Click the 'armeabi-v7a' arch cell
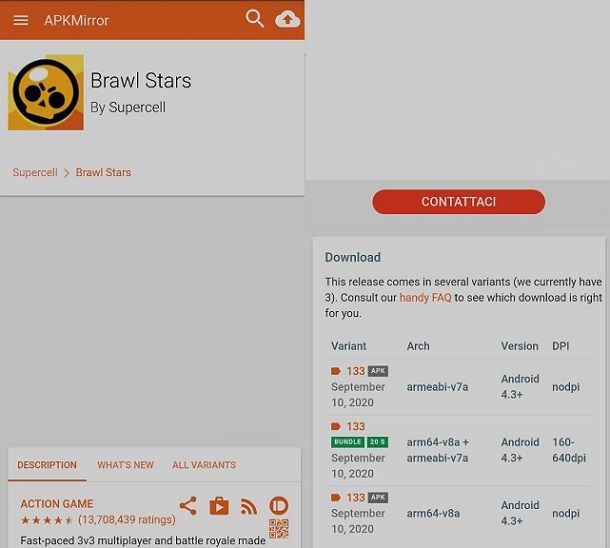 [437, 387]
